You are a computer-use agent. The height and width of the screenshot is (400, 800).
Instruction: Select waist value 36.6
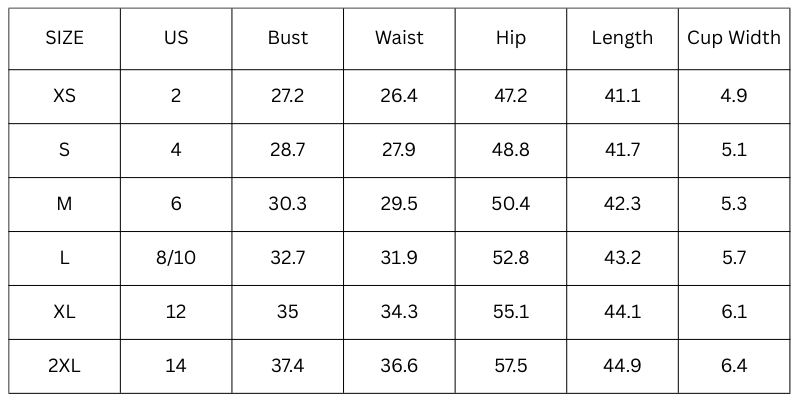(399, 366)
